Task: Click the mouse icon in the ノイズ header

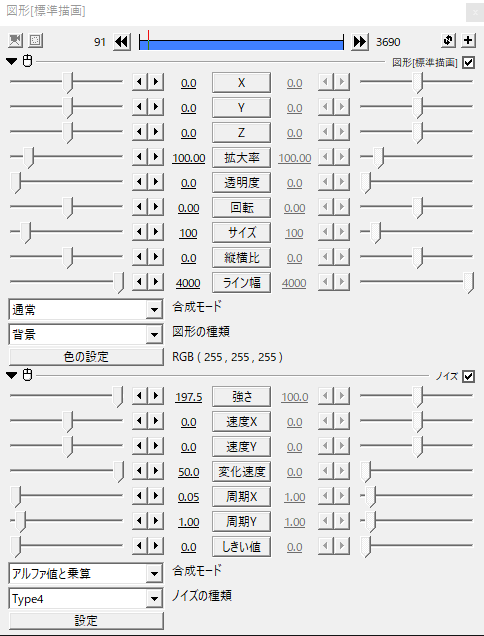Action: pos(27,375)
